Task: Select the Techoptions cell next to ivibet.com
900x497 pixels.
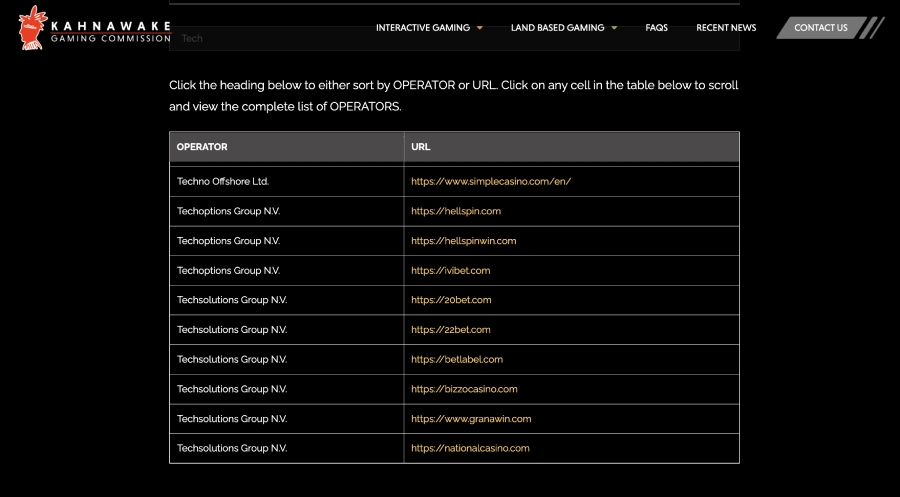Action: click(287, 270)
